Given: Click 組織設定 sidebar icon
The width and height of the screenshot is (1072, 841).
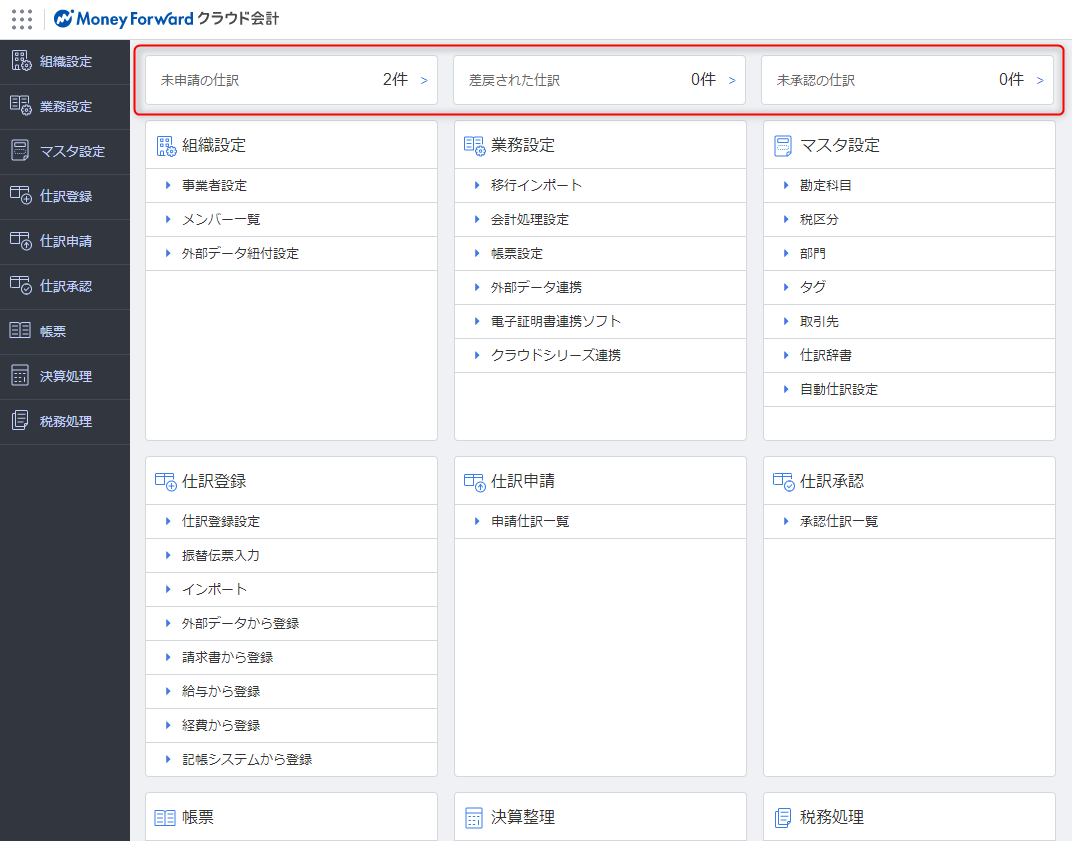Looking at the screenshot, I should (x=21, y=61).
